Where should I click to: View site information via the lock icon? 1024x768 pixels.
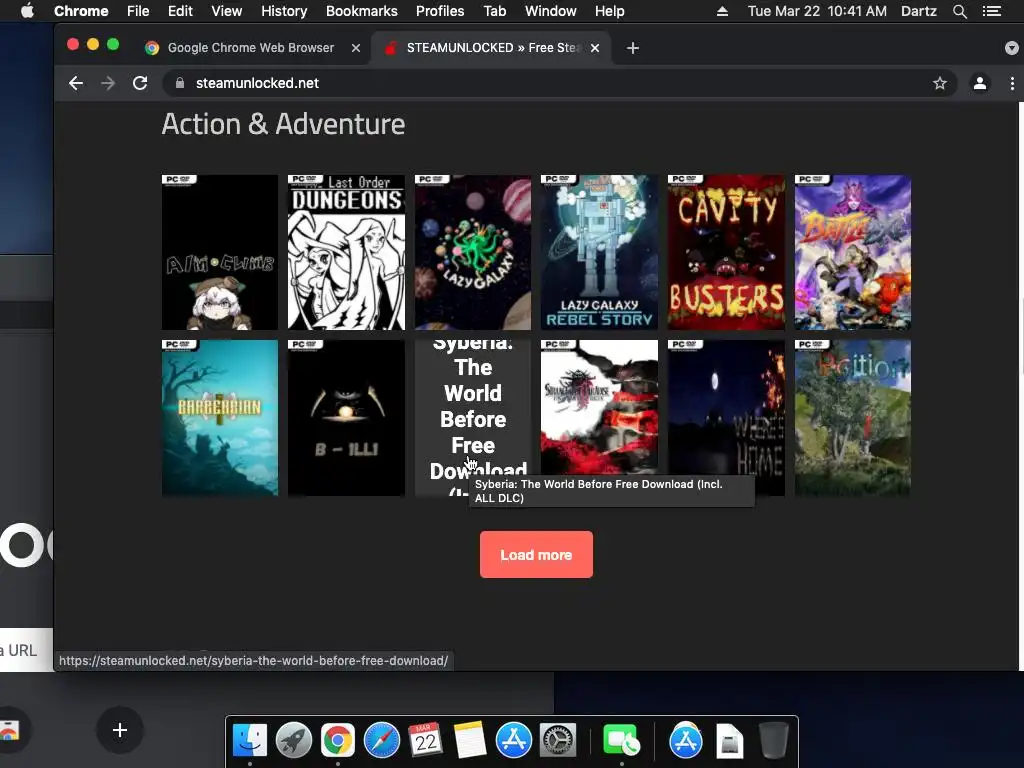(x=180, y=83)
